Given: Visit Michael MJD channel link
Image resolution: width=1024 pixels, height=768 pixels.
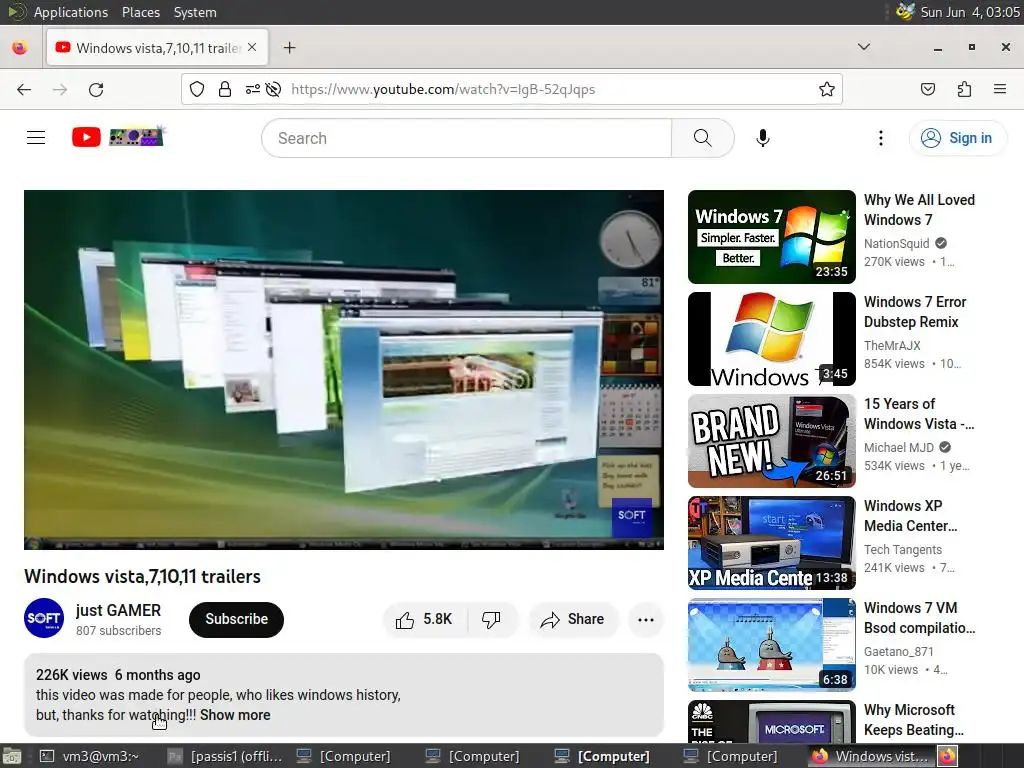Looking at the screenshot, I should pyautogui.click(x=899, y=447).
